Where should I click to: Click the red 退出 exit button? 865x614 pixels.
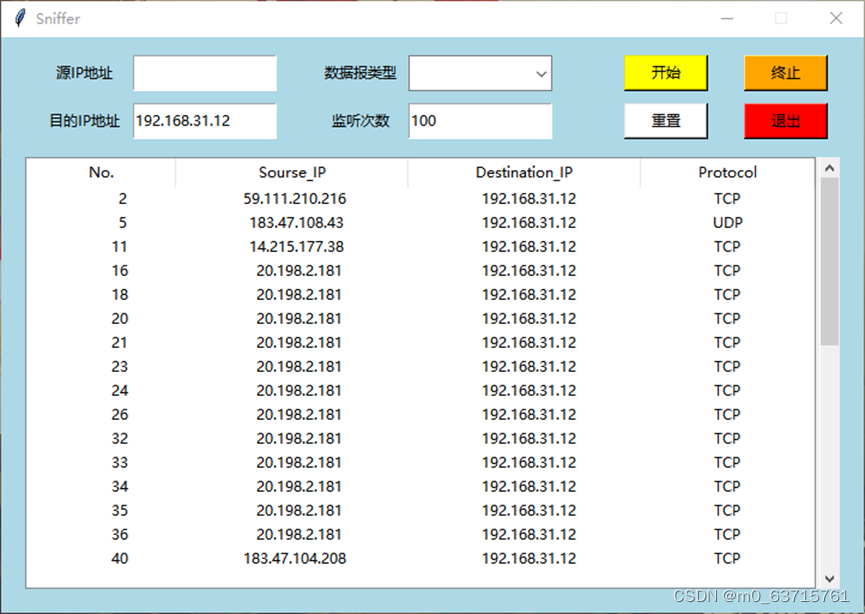786,121
